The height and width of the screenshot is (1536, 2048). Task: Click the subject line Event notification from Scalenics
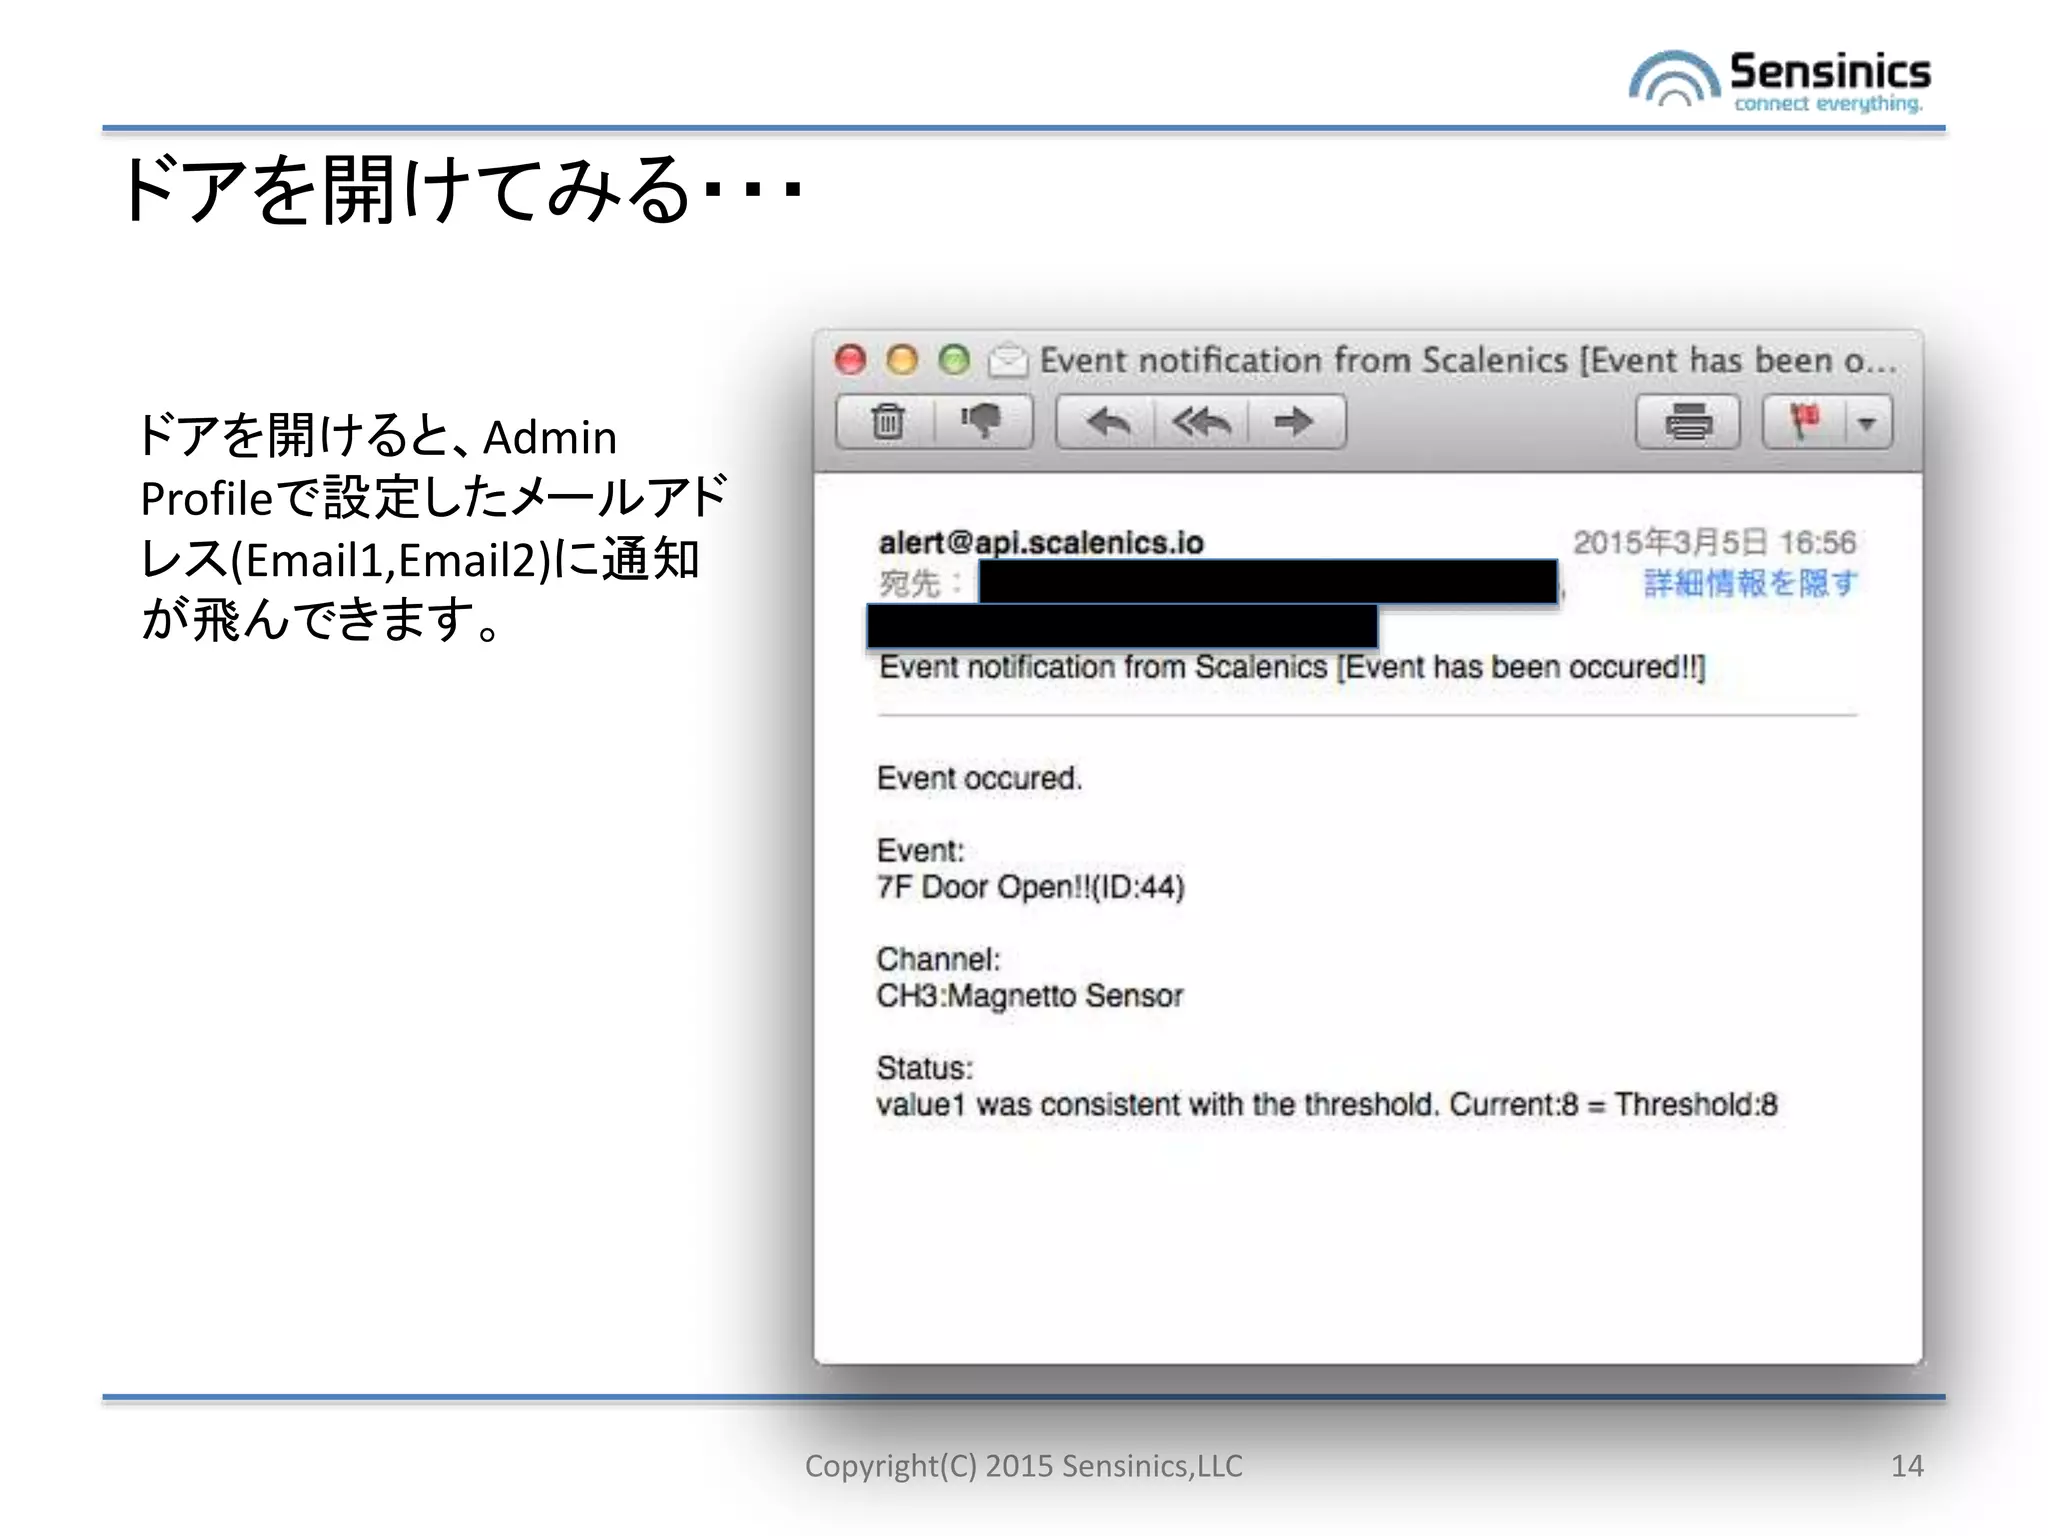tap(1291, 667)
